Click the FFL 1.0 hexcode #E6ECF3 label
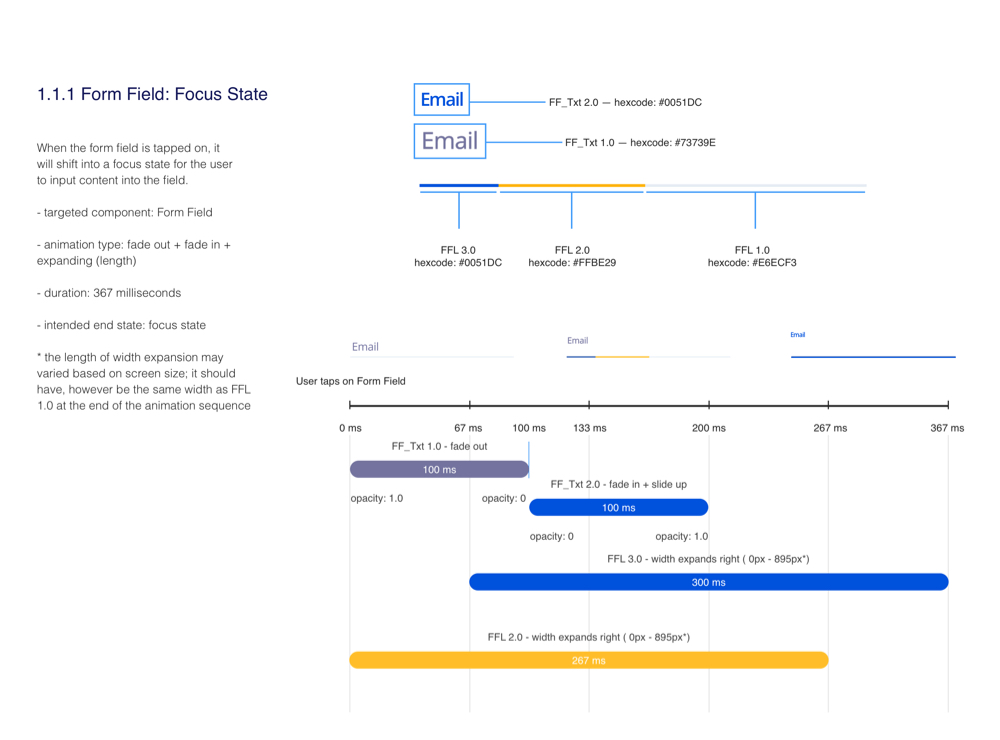The height and width of the screenshot is (740, 1000). (x=752, y=257)
